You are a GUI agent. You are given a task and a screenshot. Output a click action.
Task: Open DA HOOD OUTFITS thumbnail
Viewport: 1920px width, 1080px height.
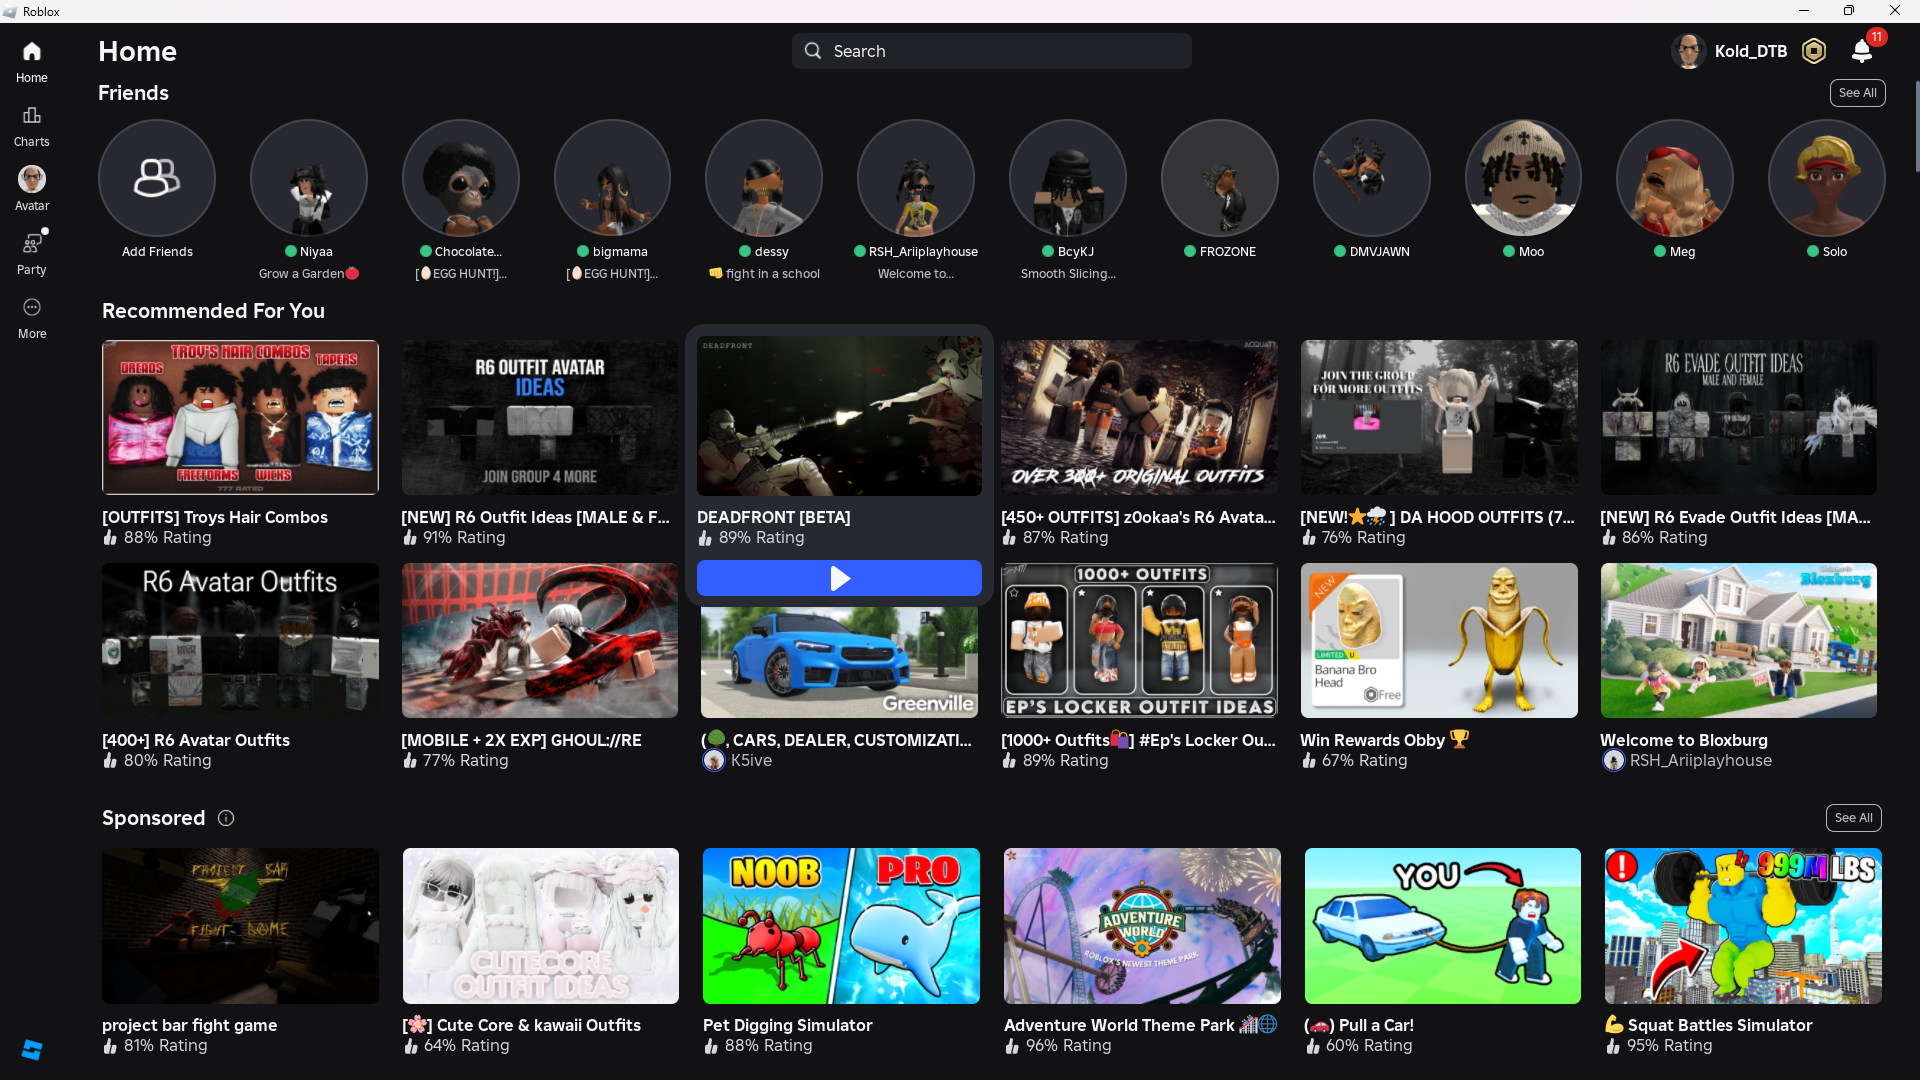pyautogui.click(x=1439, y=417)
